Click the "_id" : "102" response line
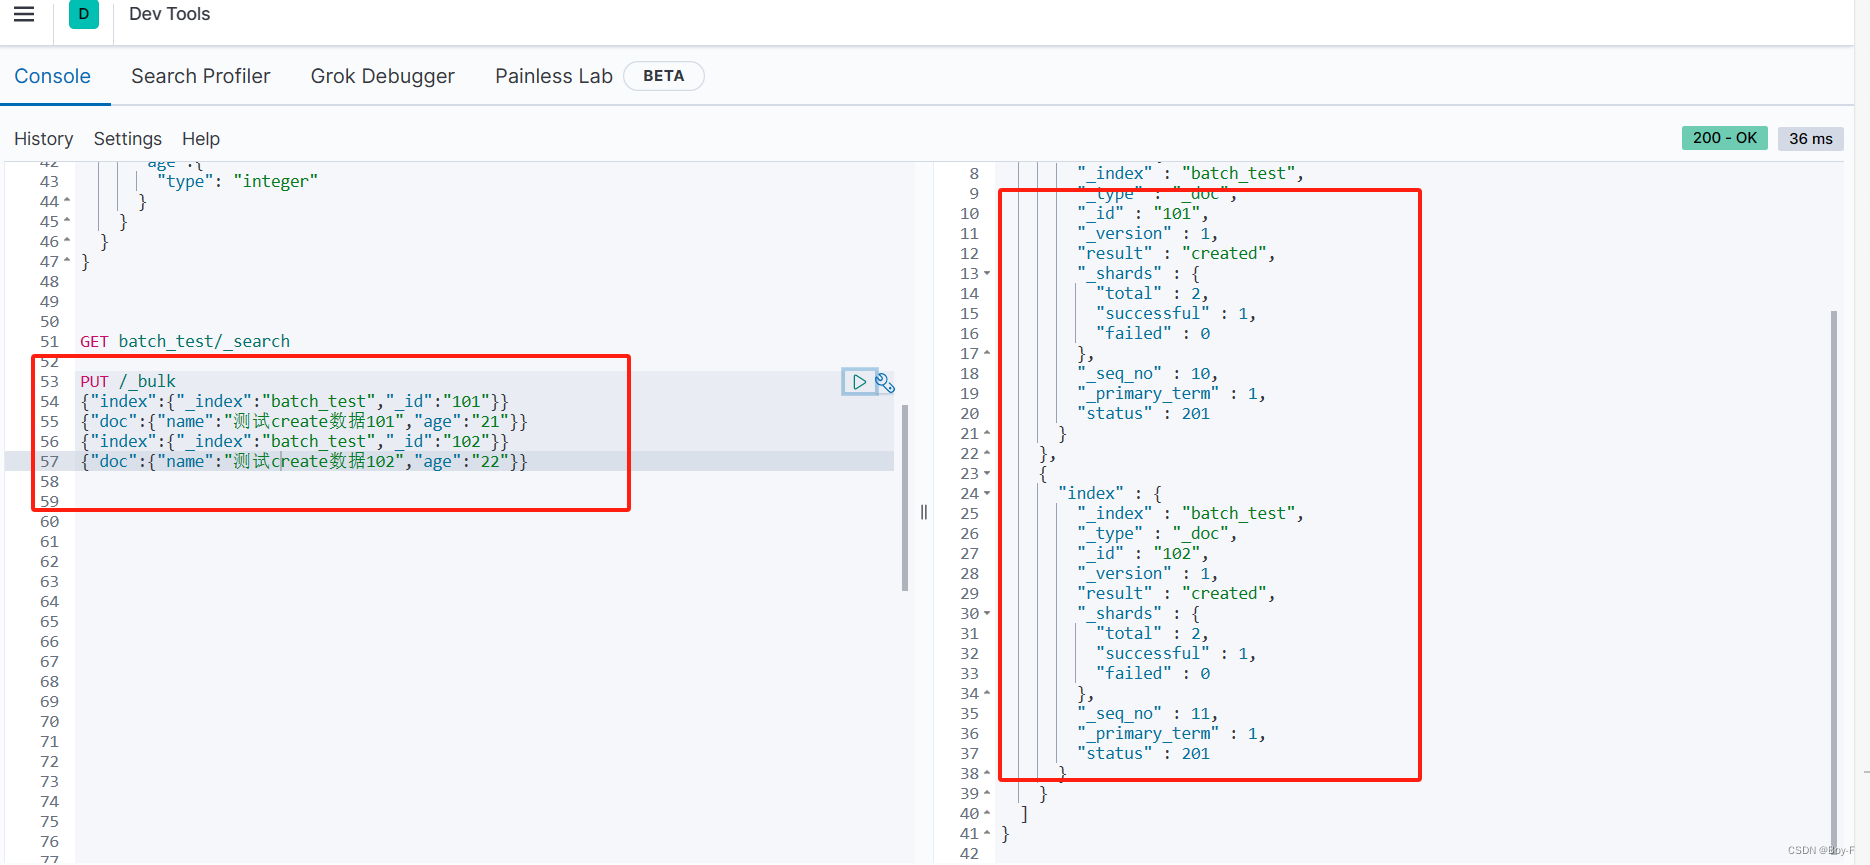Image resolution: width=1870 pixels, height=865 pixels. [1143, 553]
